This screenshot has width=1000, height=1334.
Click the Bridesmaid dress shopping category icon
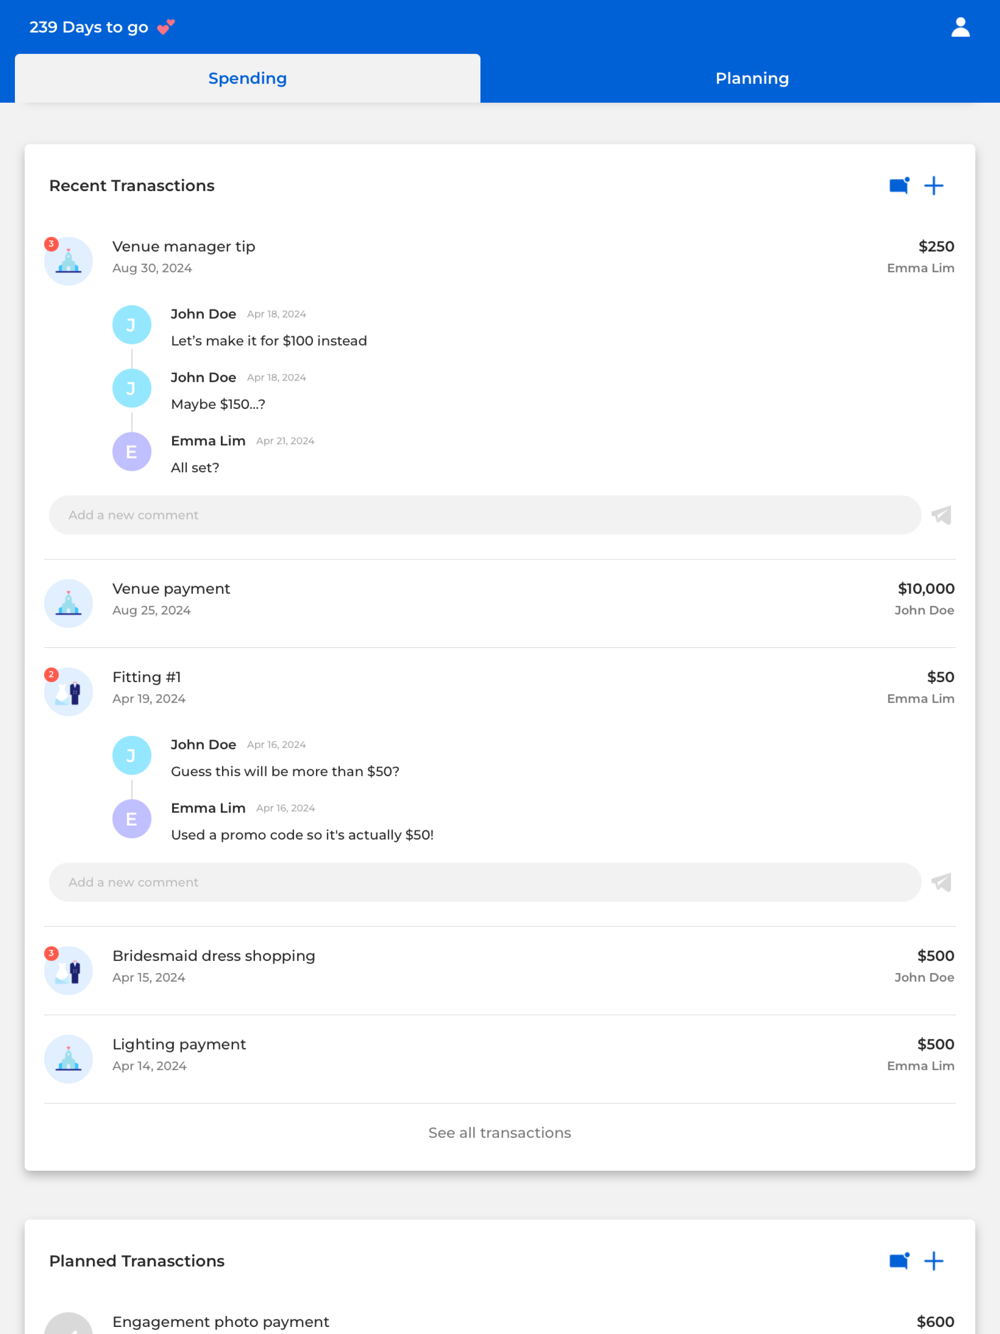pos(69,970)
